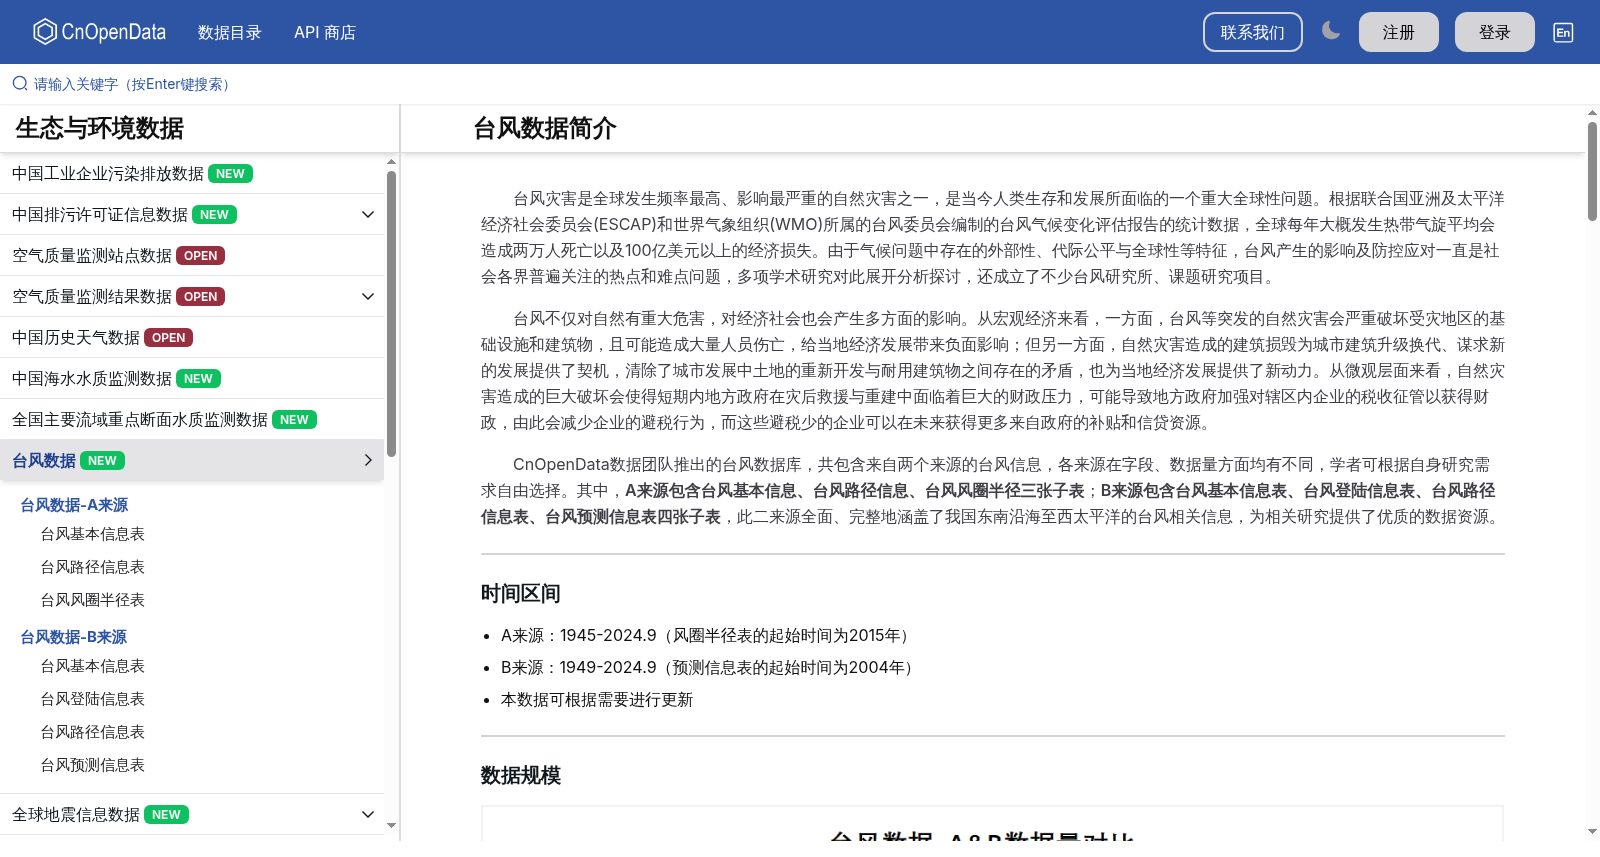Open 全国主要流域重点断面水质监测数据 item

coord(140,420)
